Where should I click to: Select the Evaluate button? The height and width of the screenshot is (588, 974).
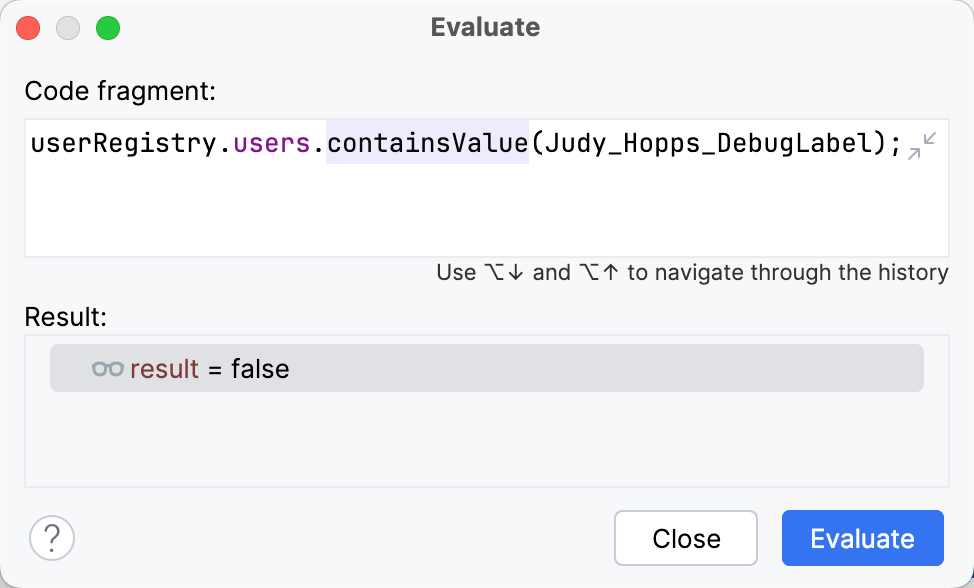(862, 538)
